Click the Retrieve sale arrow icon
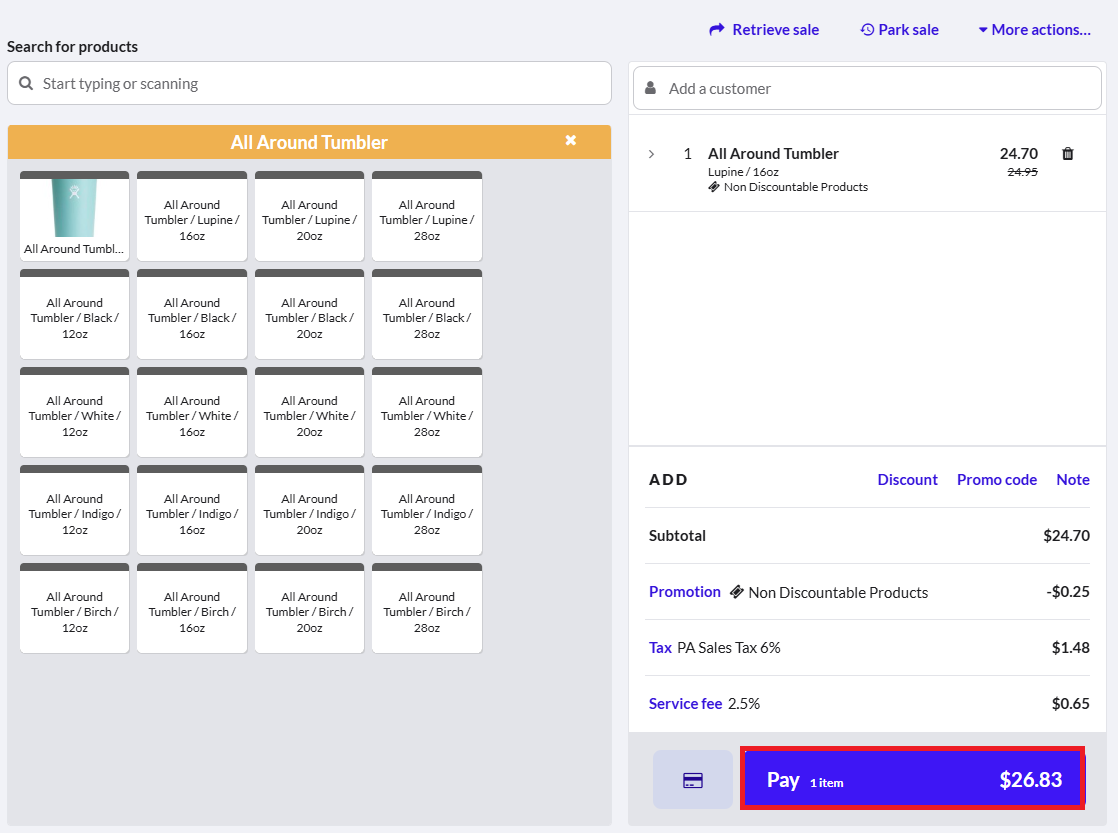Image resolution: width=1118 pixels, height=833 pixels. click(717, 30)
